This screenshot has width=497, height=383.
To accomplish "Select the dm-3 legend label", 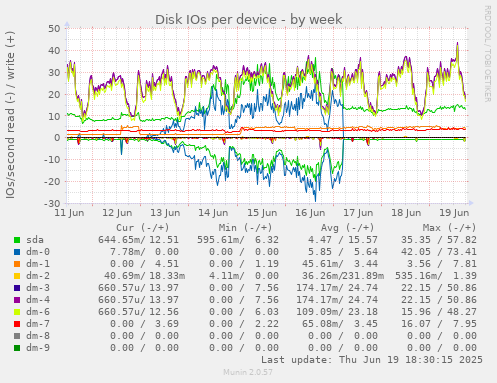I will [x=38, y=288].
